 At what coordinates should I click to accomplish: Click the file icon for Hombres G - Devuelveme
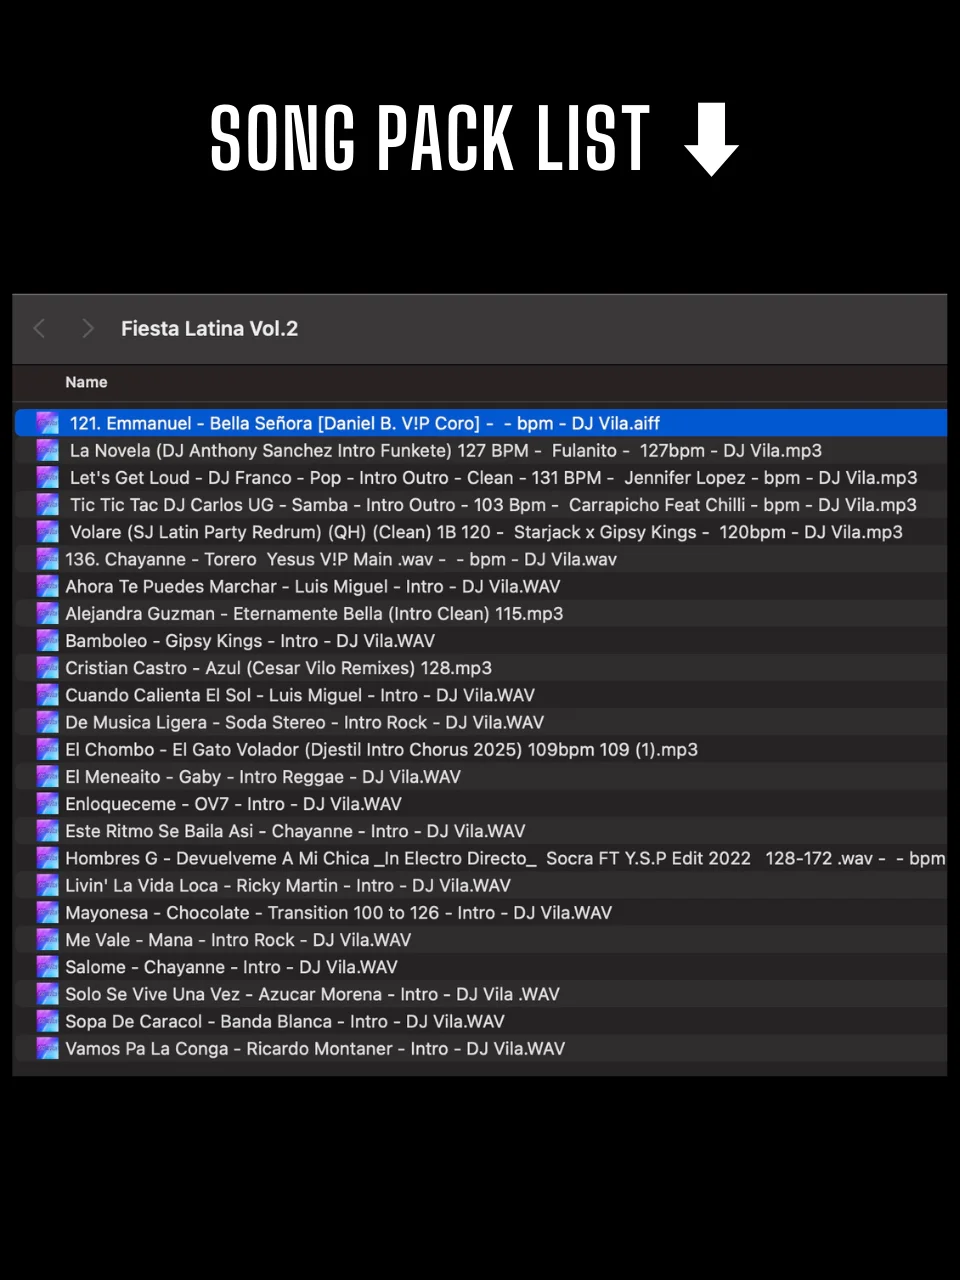(x=47, y=857)
